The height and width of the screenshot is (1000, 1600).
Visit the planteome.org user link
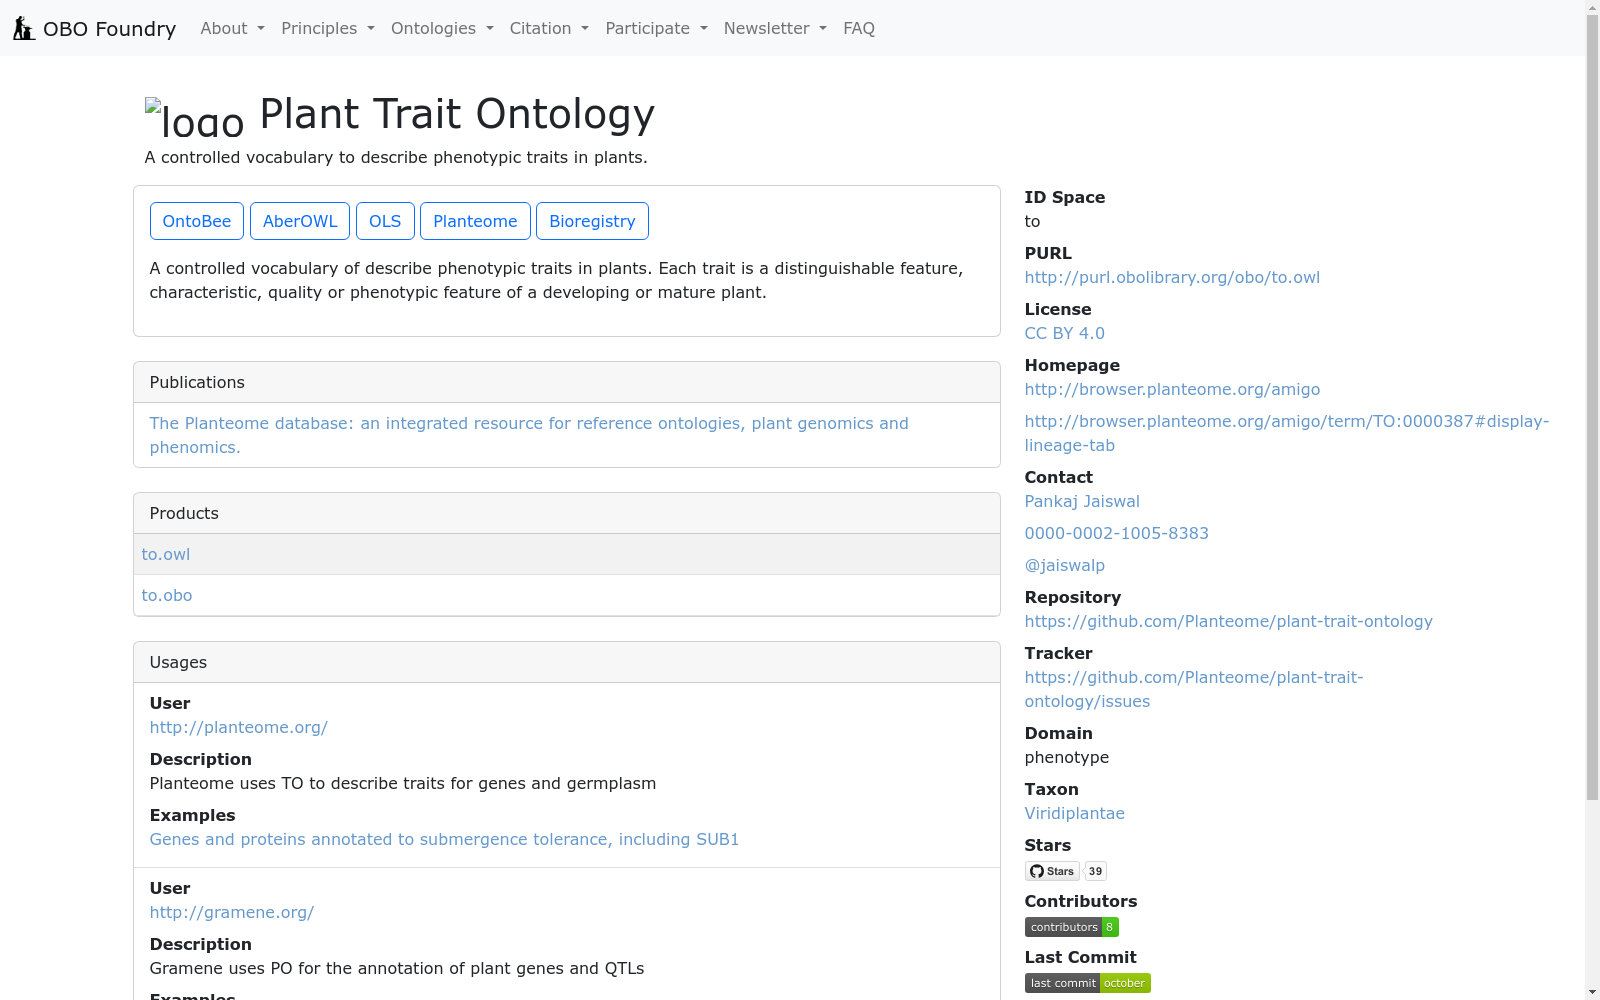tap(239, 727)
